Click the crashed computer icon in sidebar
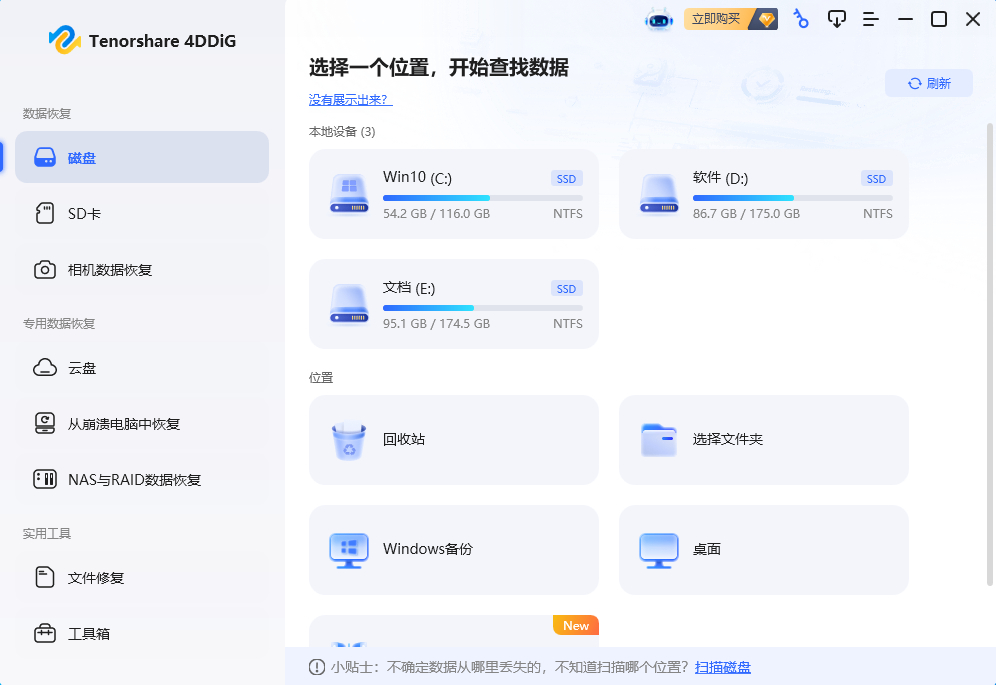This screenshot has width=996, height=685. [x=44, y=423]
